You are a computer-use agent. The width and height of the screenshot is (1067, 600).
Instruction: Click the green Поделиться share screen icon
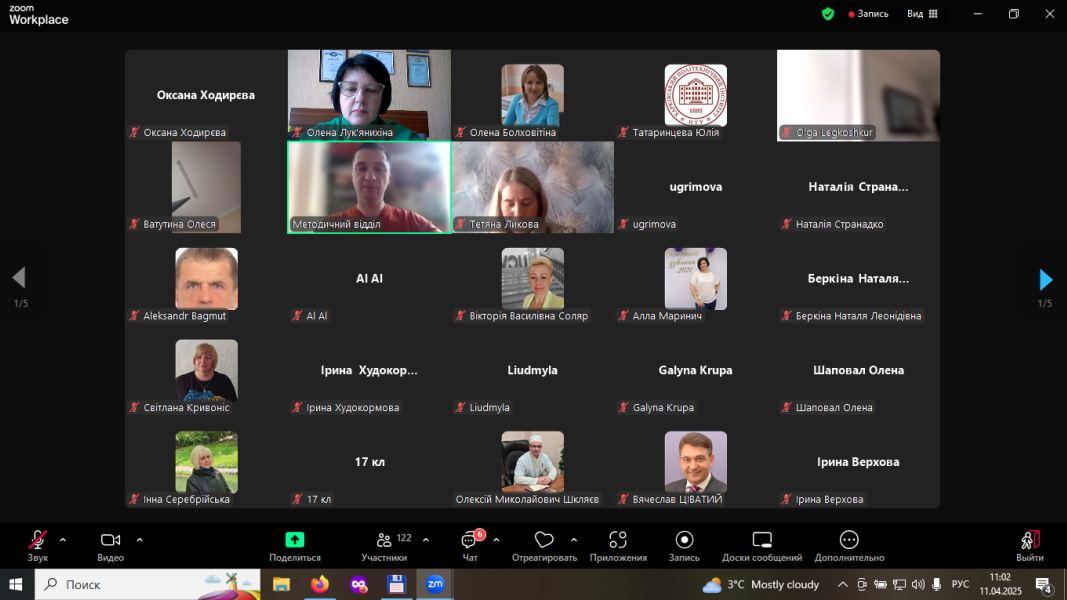[294, 540]
